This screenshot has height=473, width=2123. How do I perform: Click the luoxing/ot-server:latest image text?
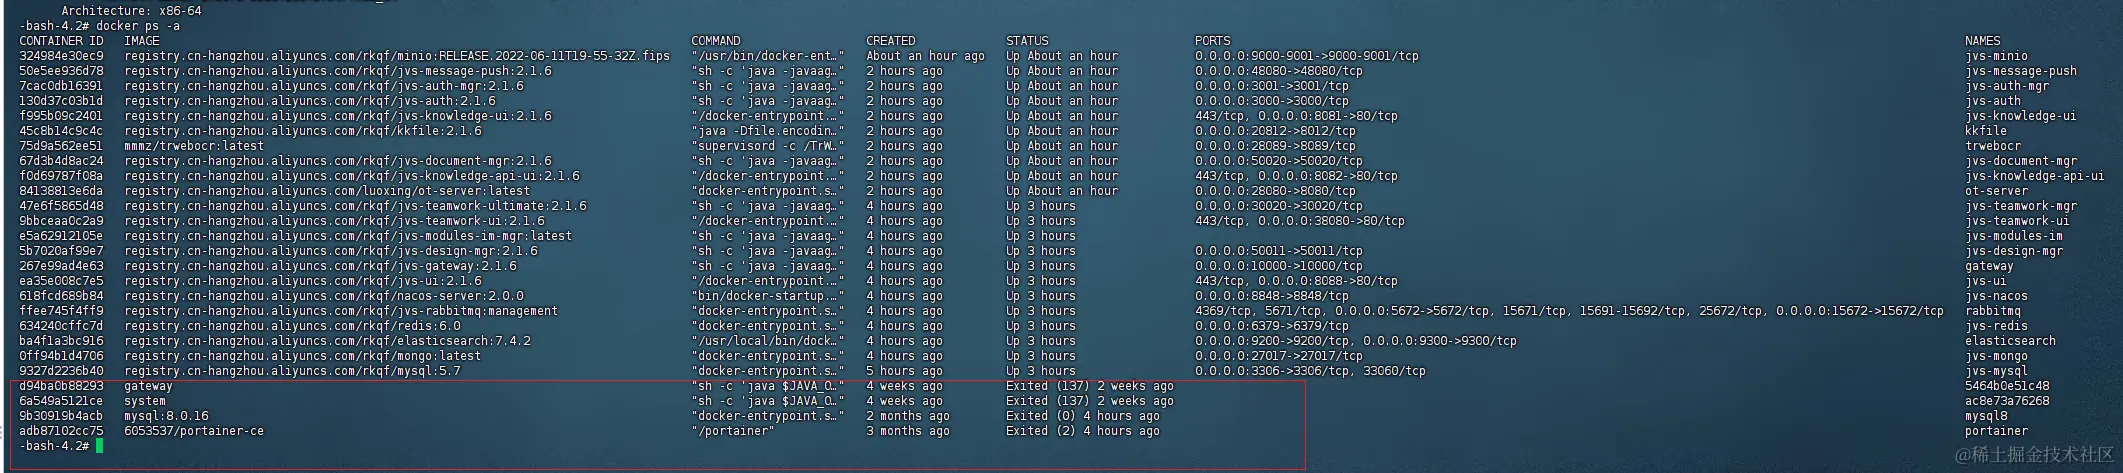tap(327, 191)
